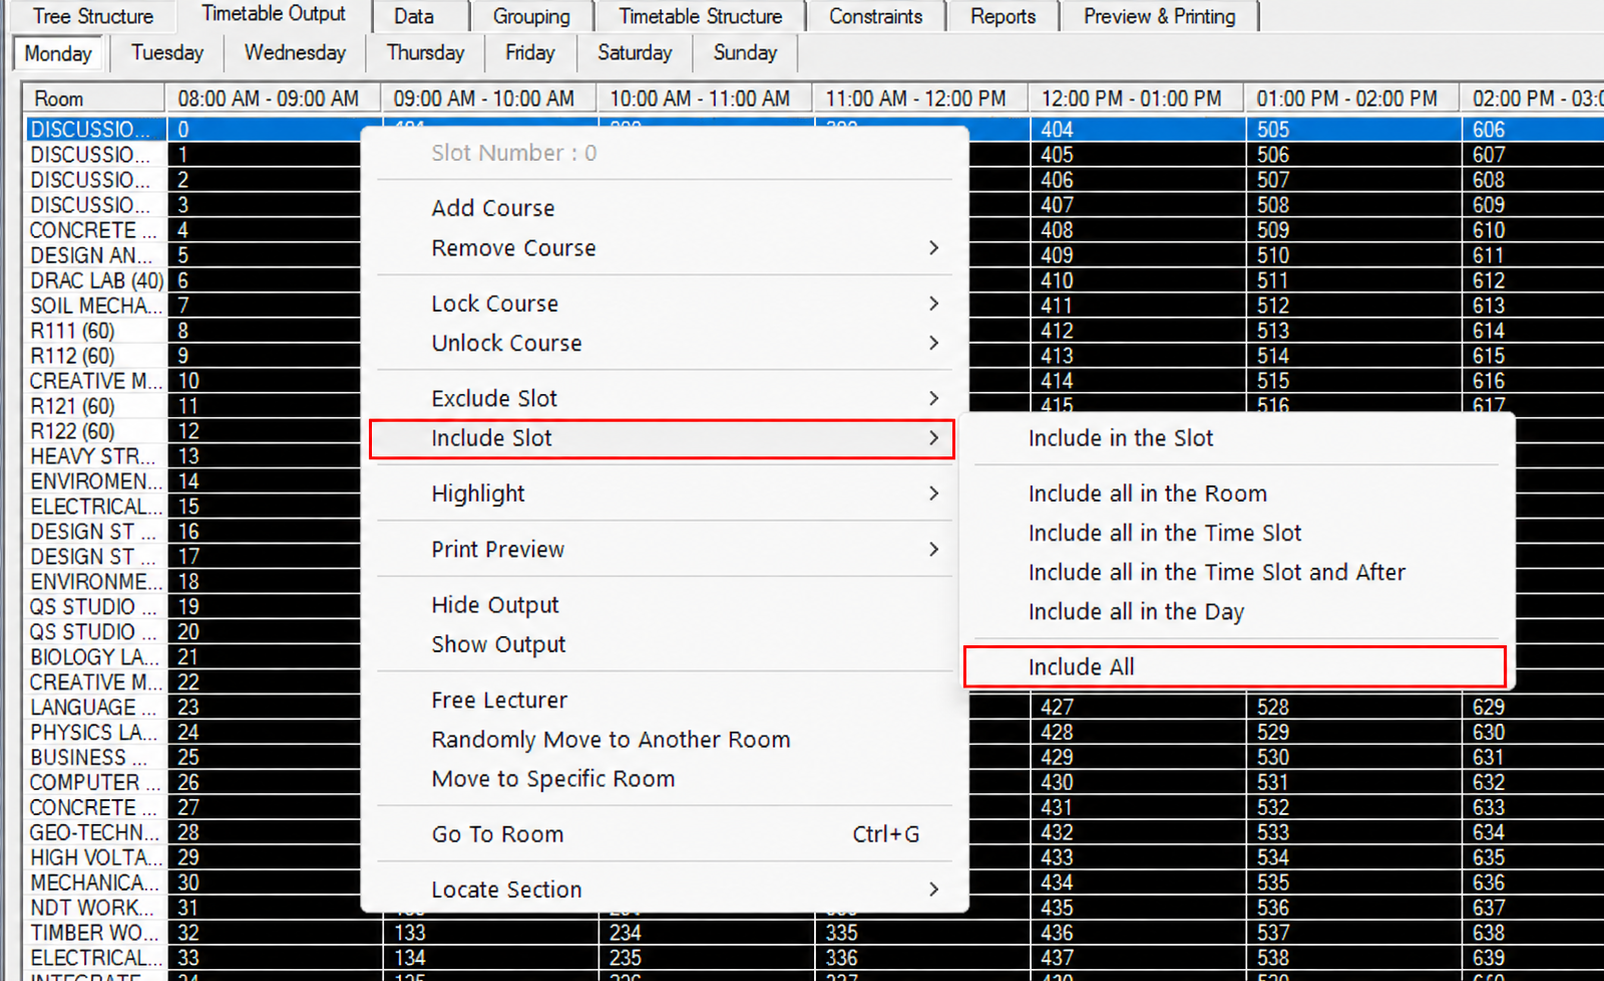Select the Saturday day tab
Screen dimensions: 1604x981
tap(635, 53)
